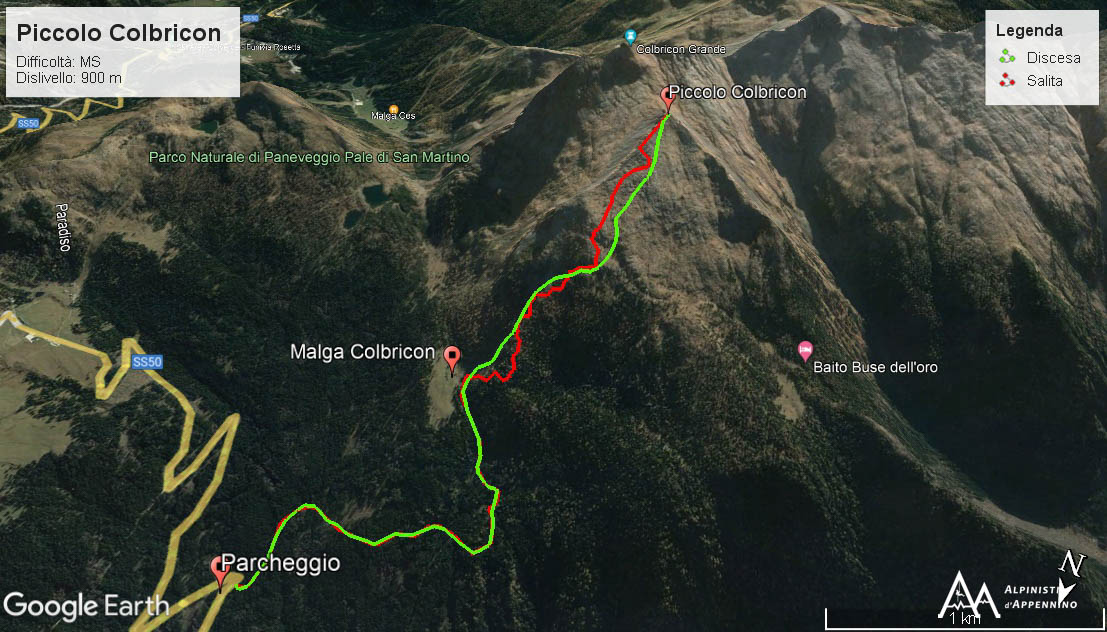Click the Malga Colbricon text label

coord(362,352)
